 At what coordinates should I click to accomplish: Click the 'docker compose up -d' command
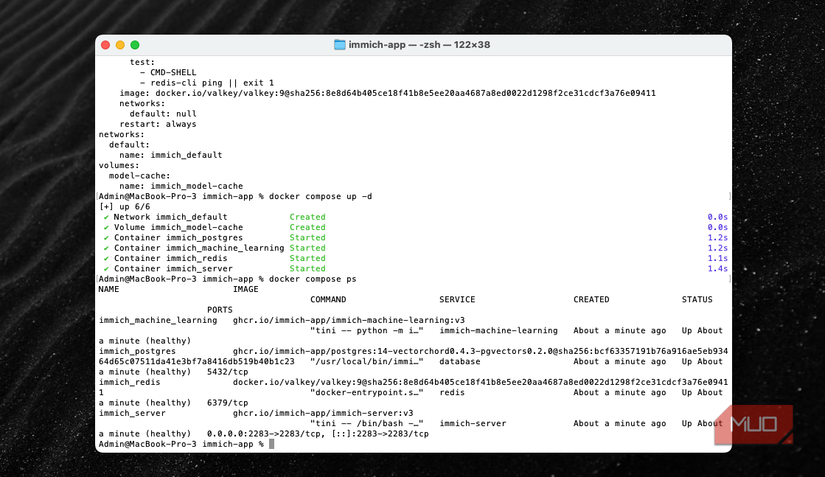[320, 196]
